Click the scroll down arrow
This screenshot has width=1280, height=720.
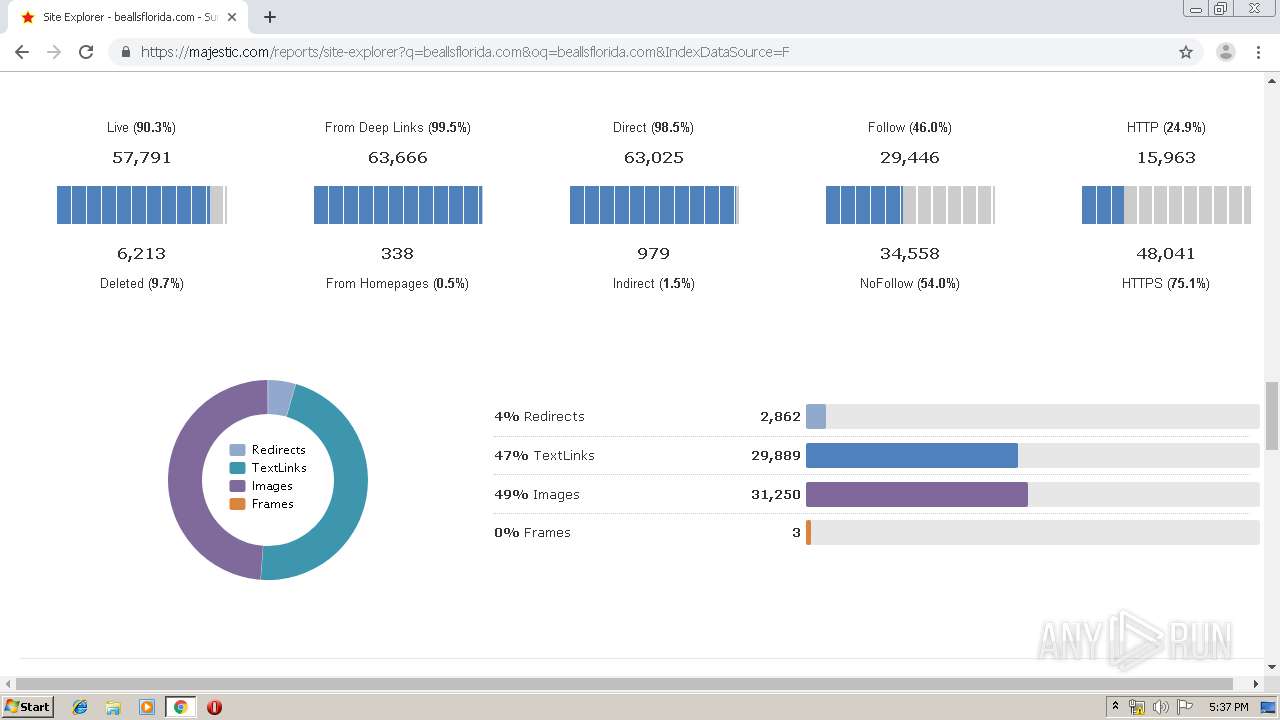click(x=1272, y=667)
